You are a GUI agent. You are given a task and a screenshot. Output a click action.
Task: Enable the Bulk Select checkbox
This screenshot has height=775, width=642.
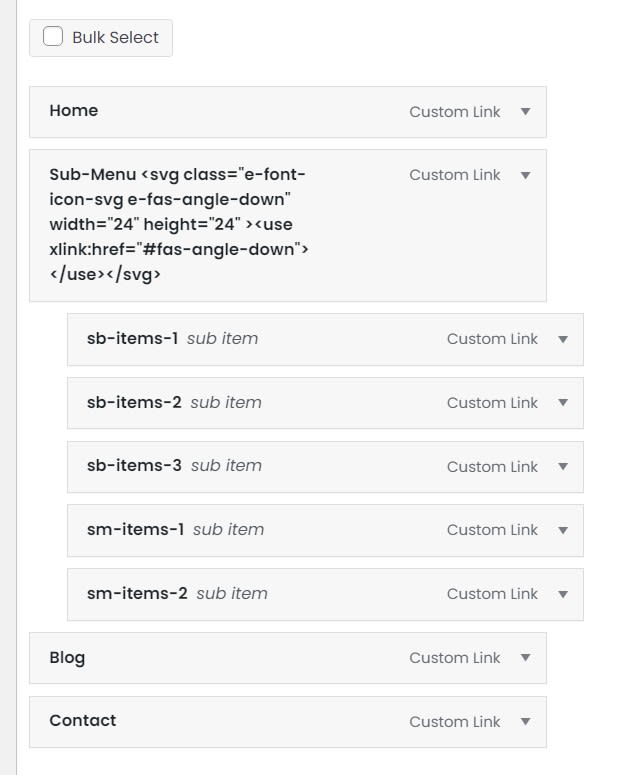[53, 37]
